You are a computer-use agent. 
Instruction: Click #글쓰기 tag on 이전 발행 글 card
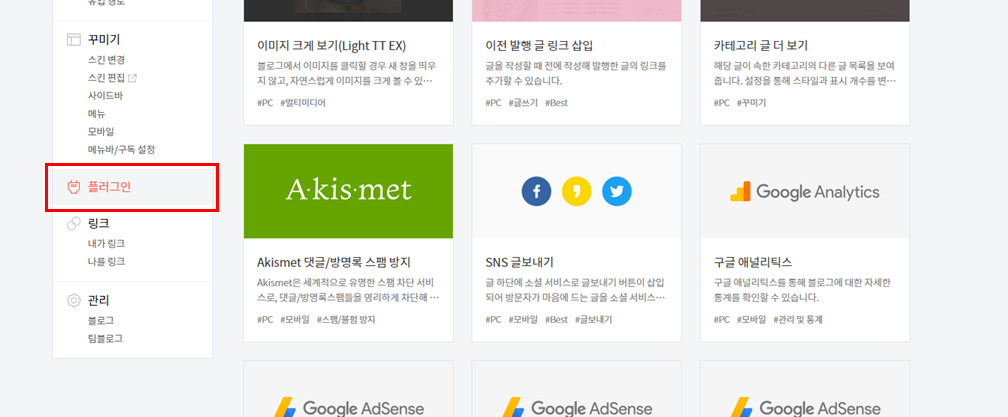522,103
